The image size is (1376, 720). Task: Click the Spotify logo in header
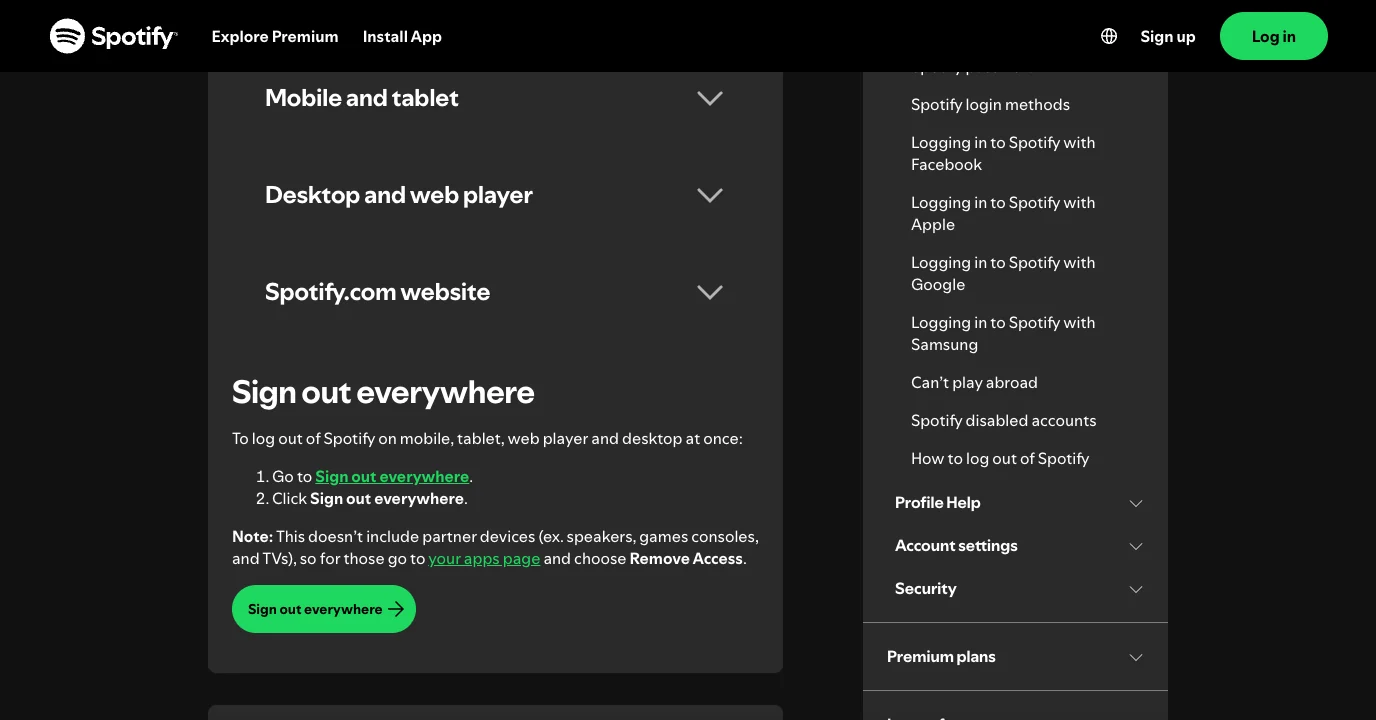pyautogui.click(x=114, y=36)
